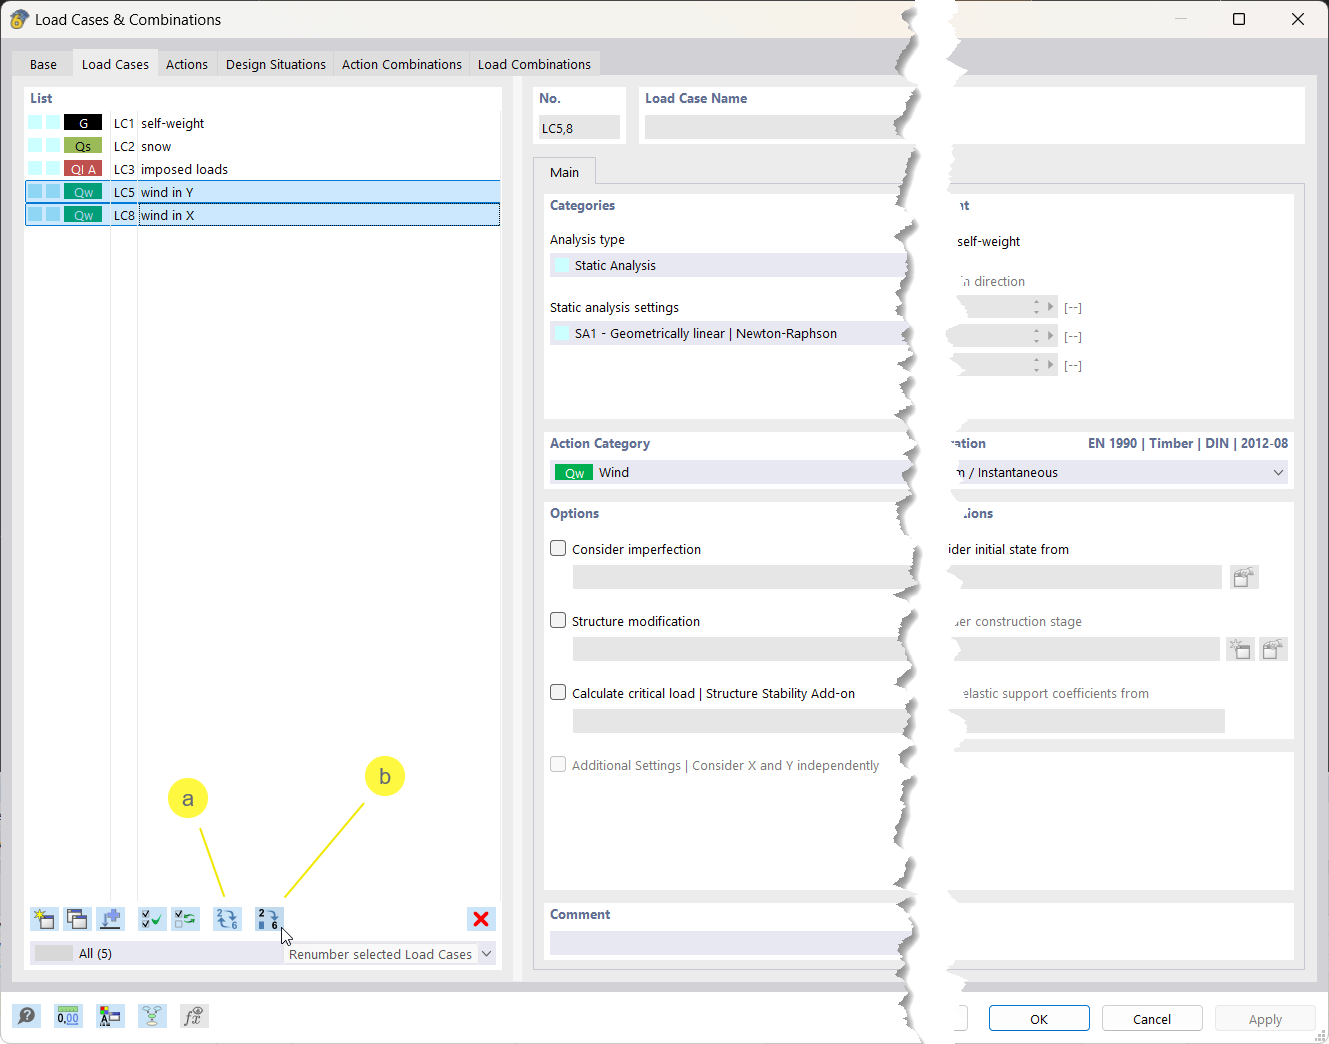Open the help bubble

[x=27, y=1016]
